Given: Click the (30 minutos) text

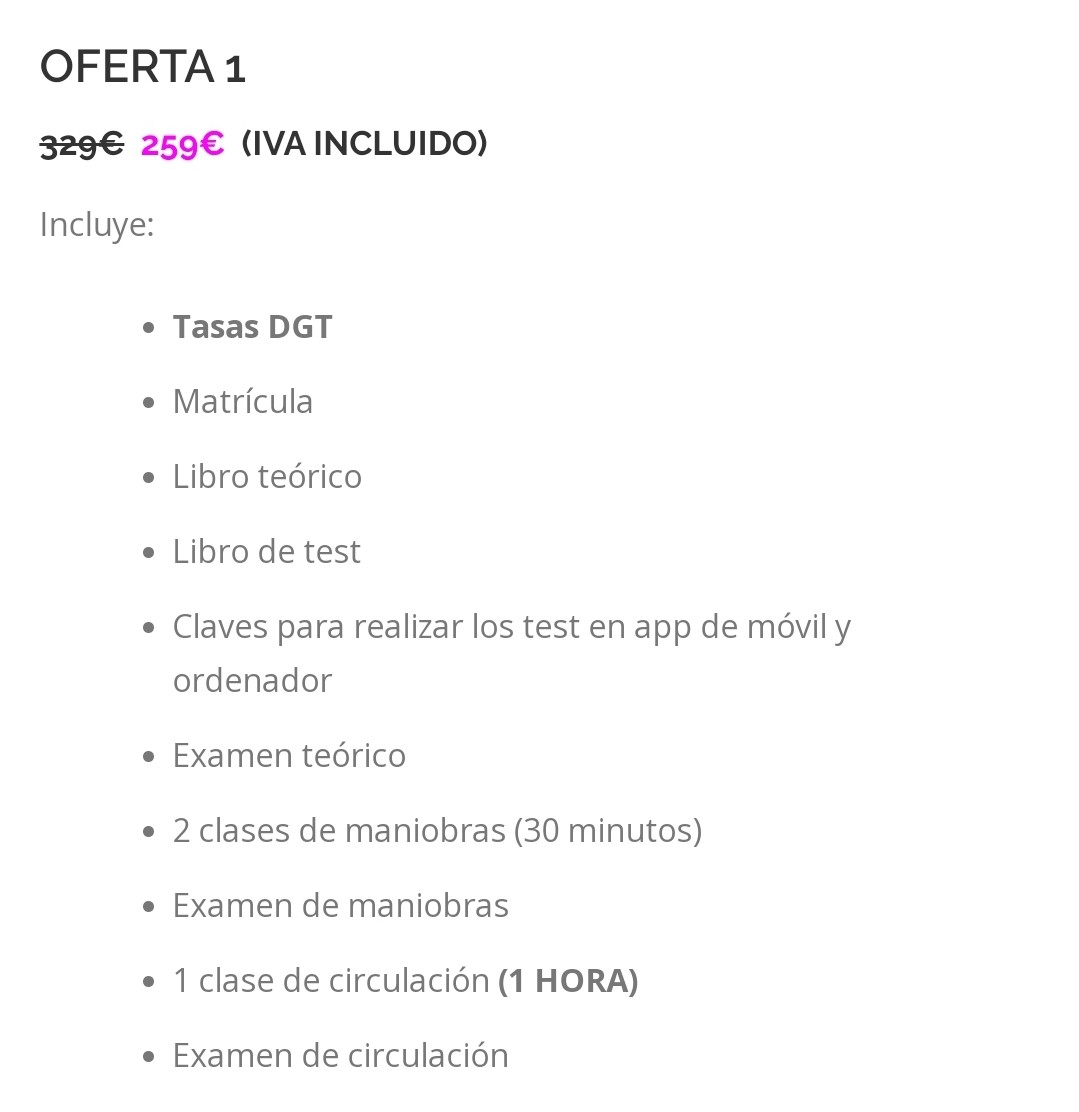Looking at the screenshot, I should point(608,830).
